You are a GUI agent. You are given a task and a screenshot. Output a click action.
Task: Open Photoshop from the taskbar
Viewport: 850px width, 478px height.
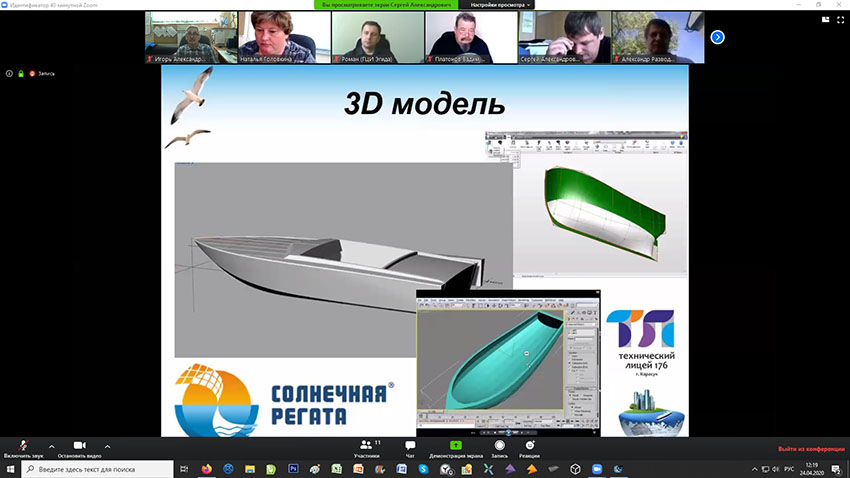[x=294, y=468]
